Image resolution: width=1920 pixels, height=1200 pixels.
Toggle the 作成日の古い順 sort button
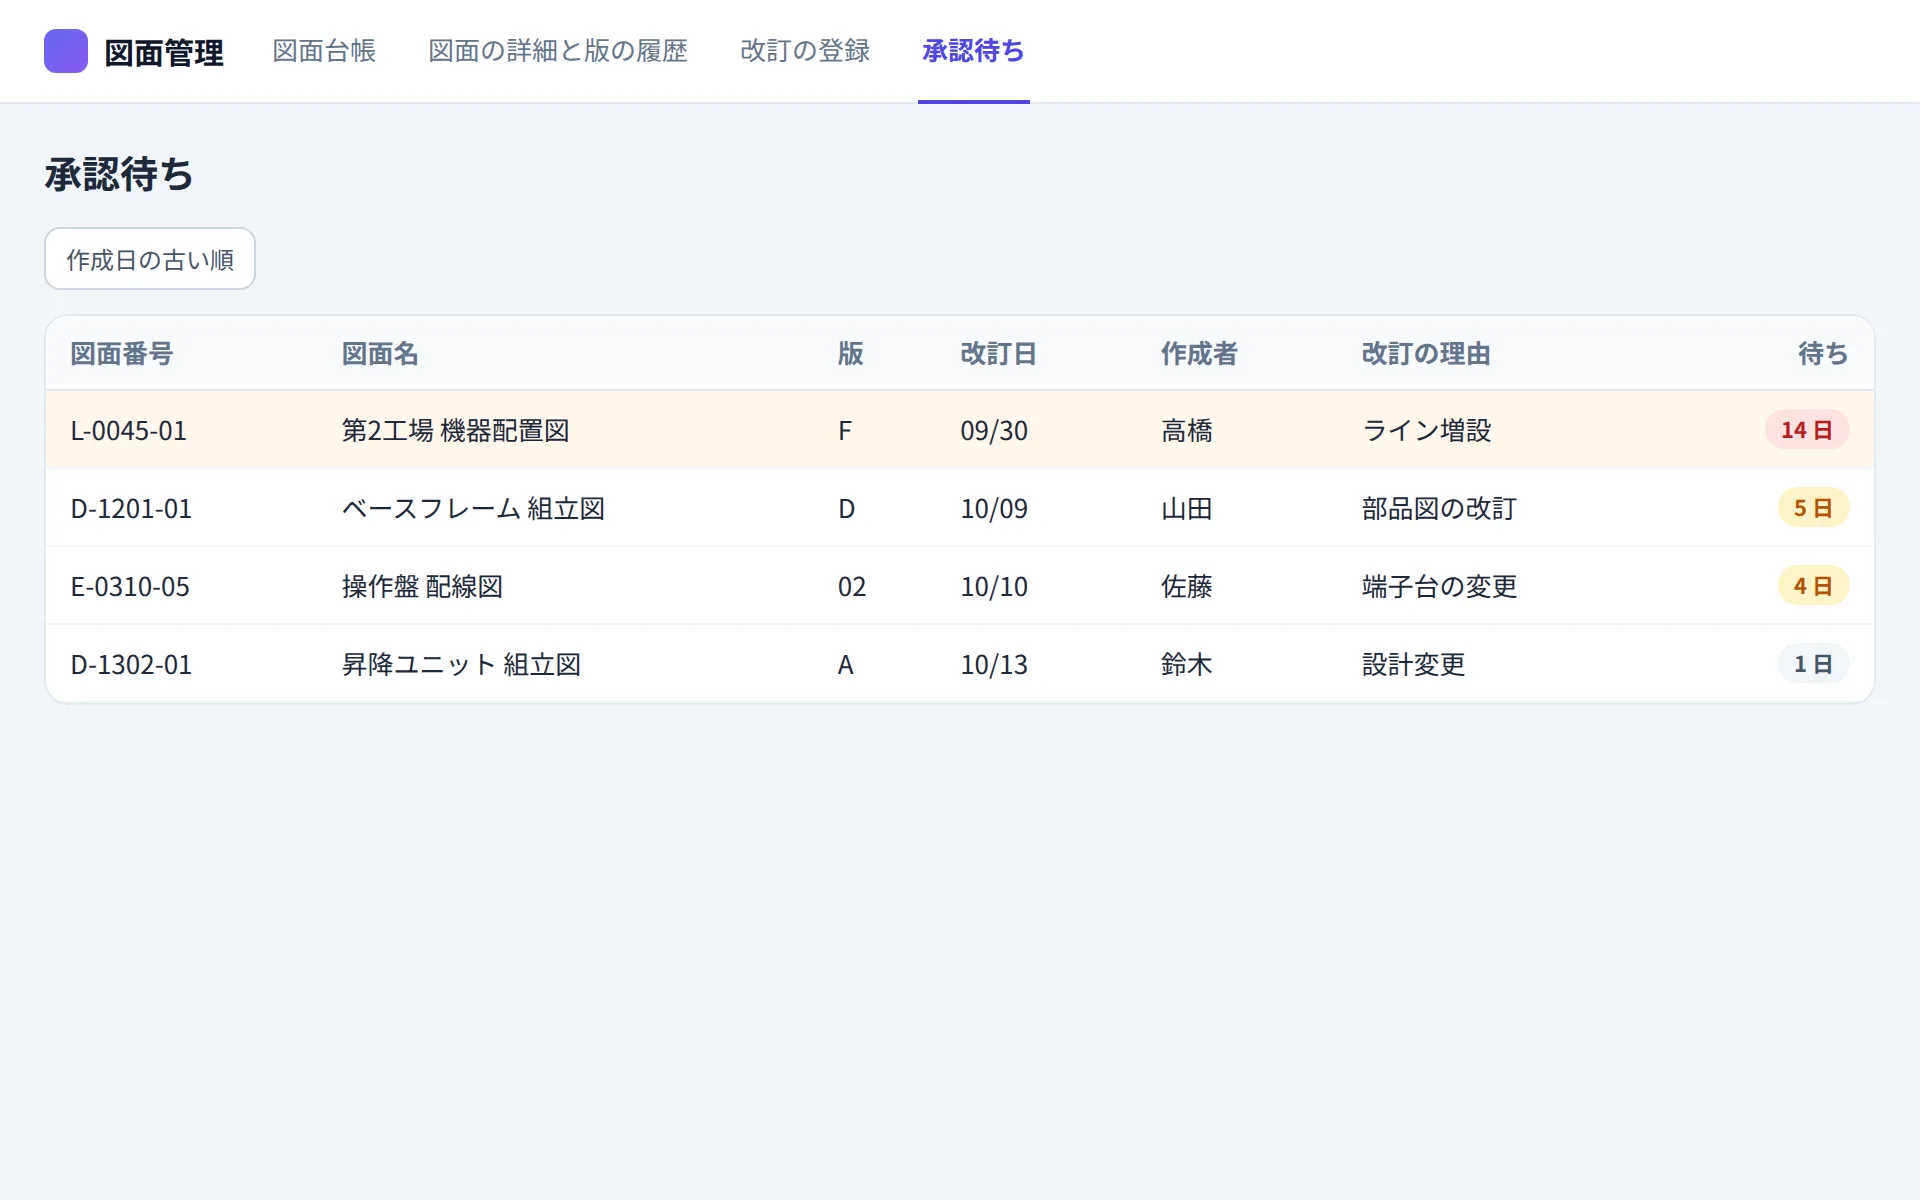click(x=150, y=259)
